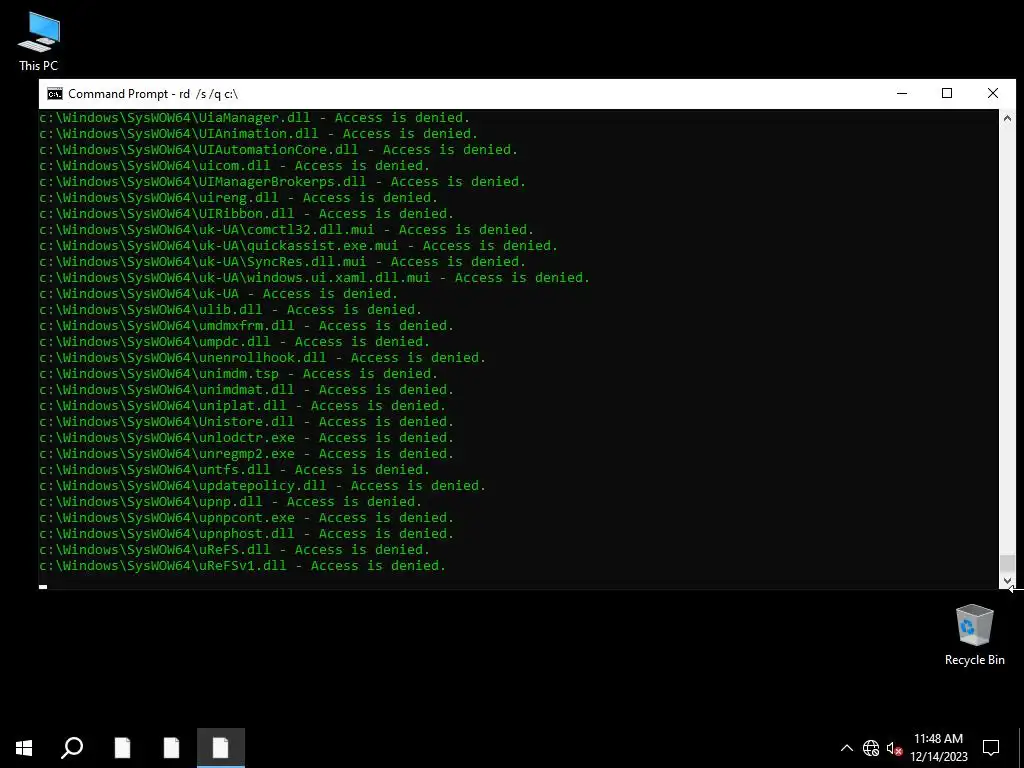Click the Unistore.dll output line
1024x768 pixels.
click(247, 422)
